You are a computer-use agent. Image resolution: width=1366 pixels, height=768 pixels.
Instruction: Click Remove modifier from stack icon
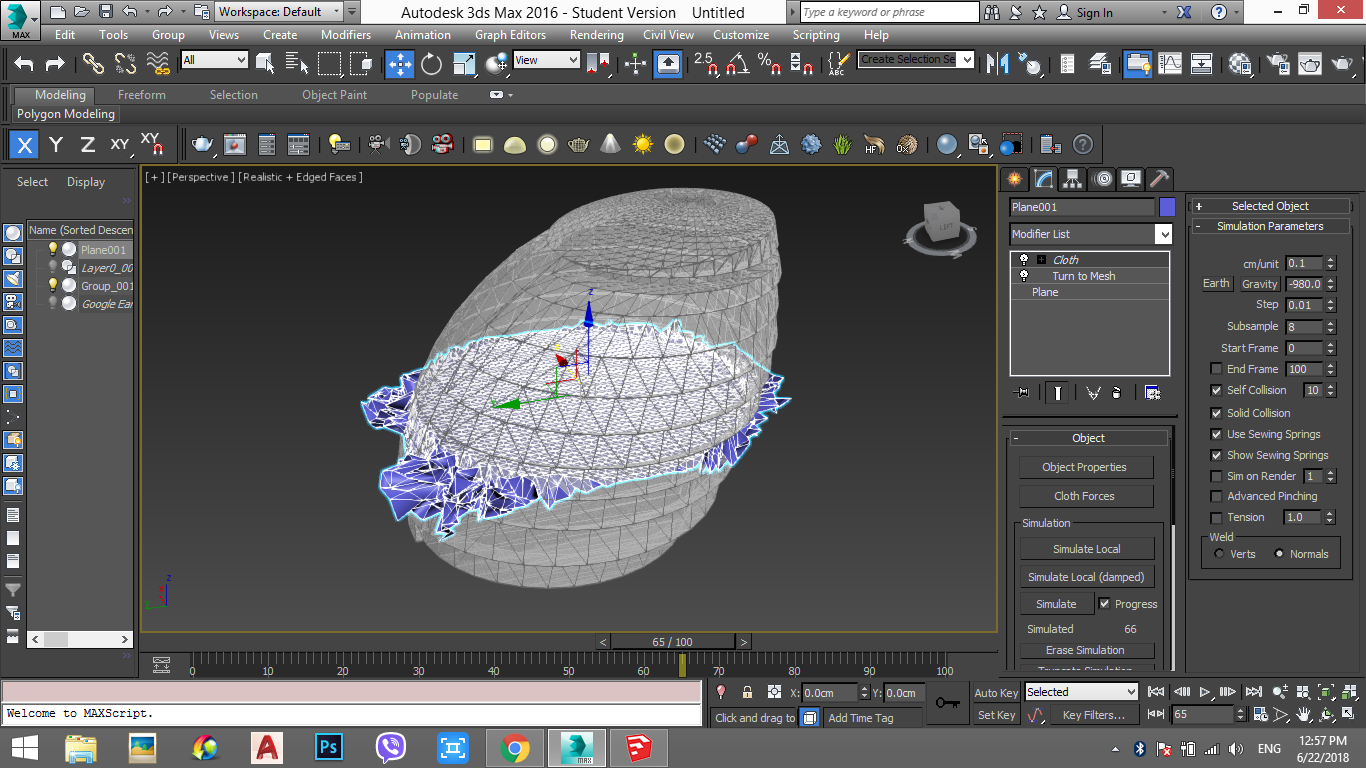pos(1117,393)
